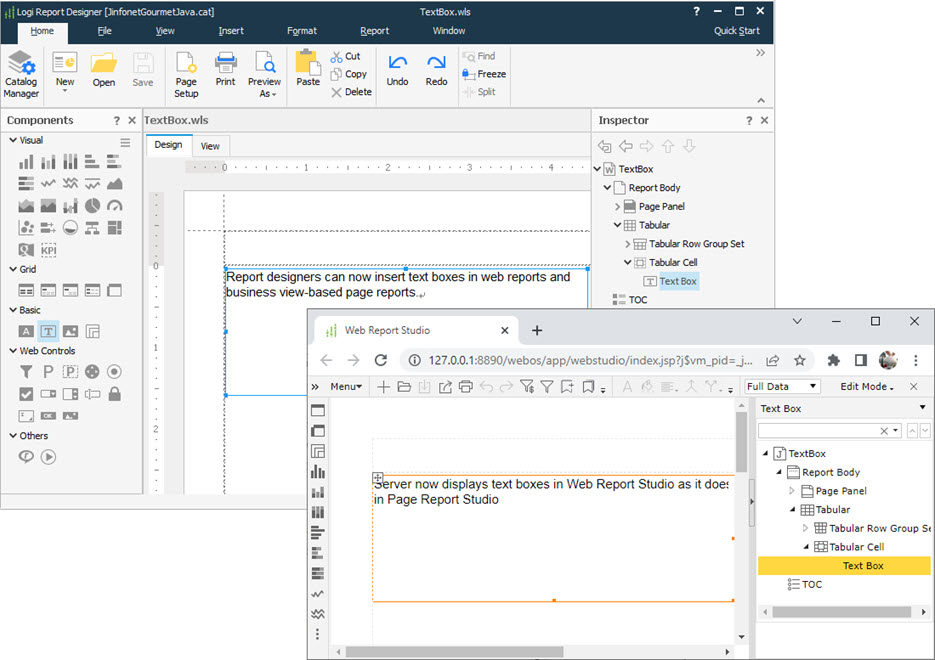Click the Print icon in ribbon
This screenshot has width=935, height=660.
(225, 63)
